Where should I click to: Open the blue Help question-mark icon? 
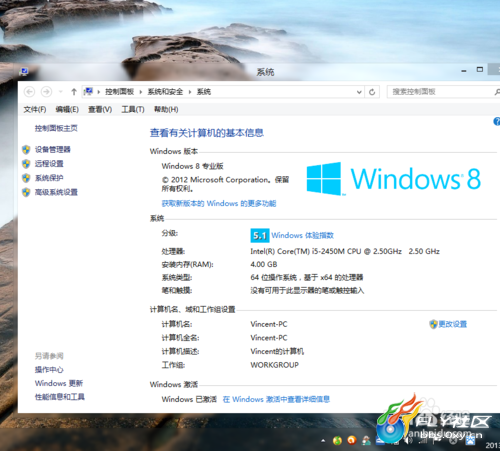(x=497, y=122)
